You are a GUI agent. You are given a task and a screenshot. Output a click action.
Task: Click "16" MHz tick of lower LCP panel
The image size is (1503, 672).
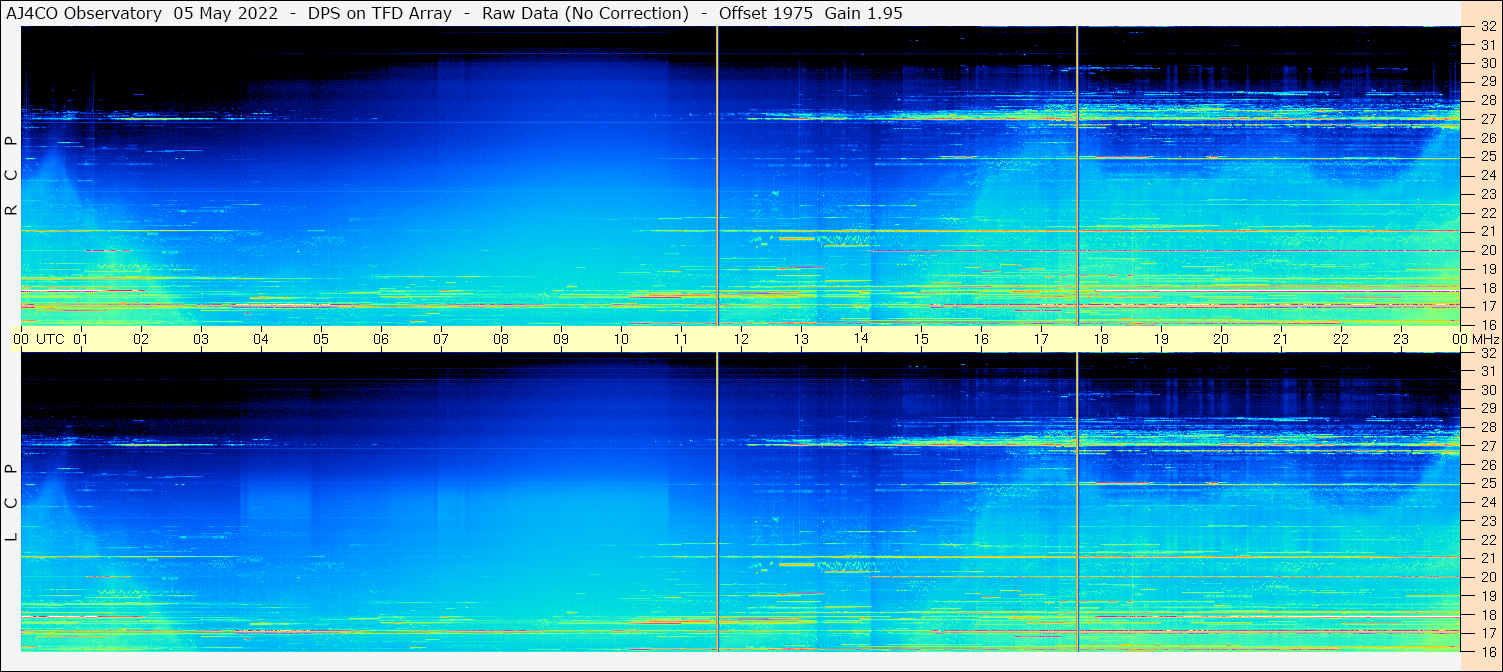(x=1487, y=652)
